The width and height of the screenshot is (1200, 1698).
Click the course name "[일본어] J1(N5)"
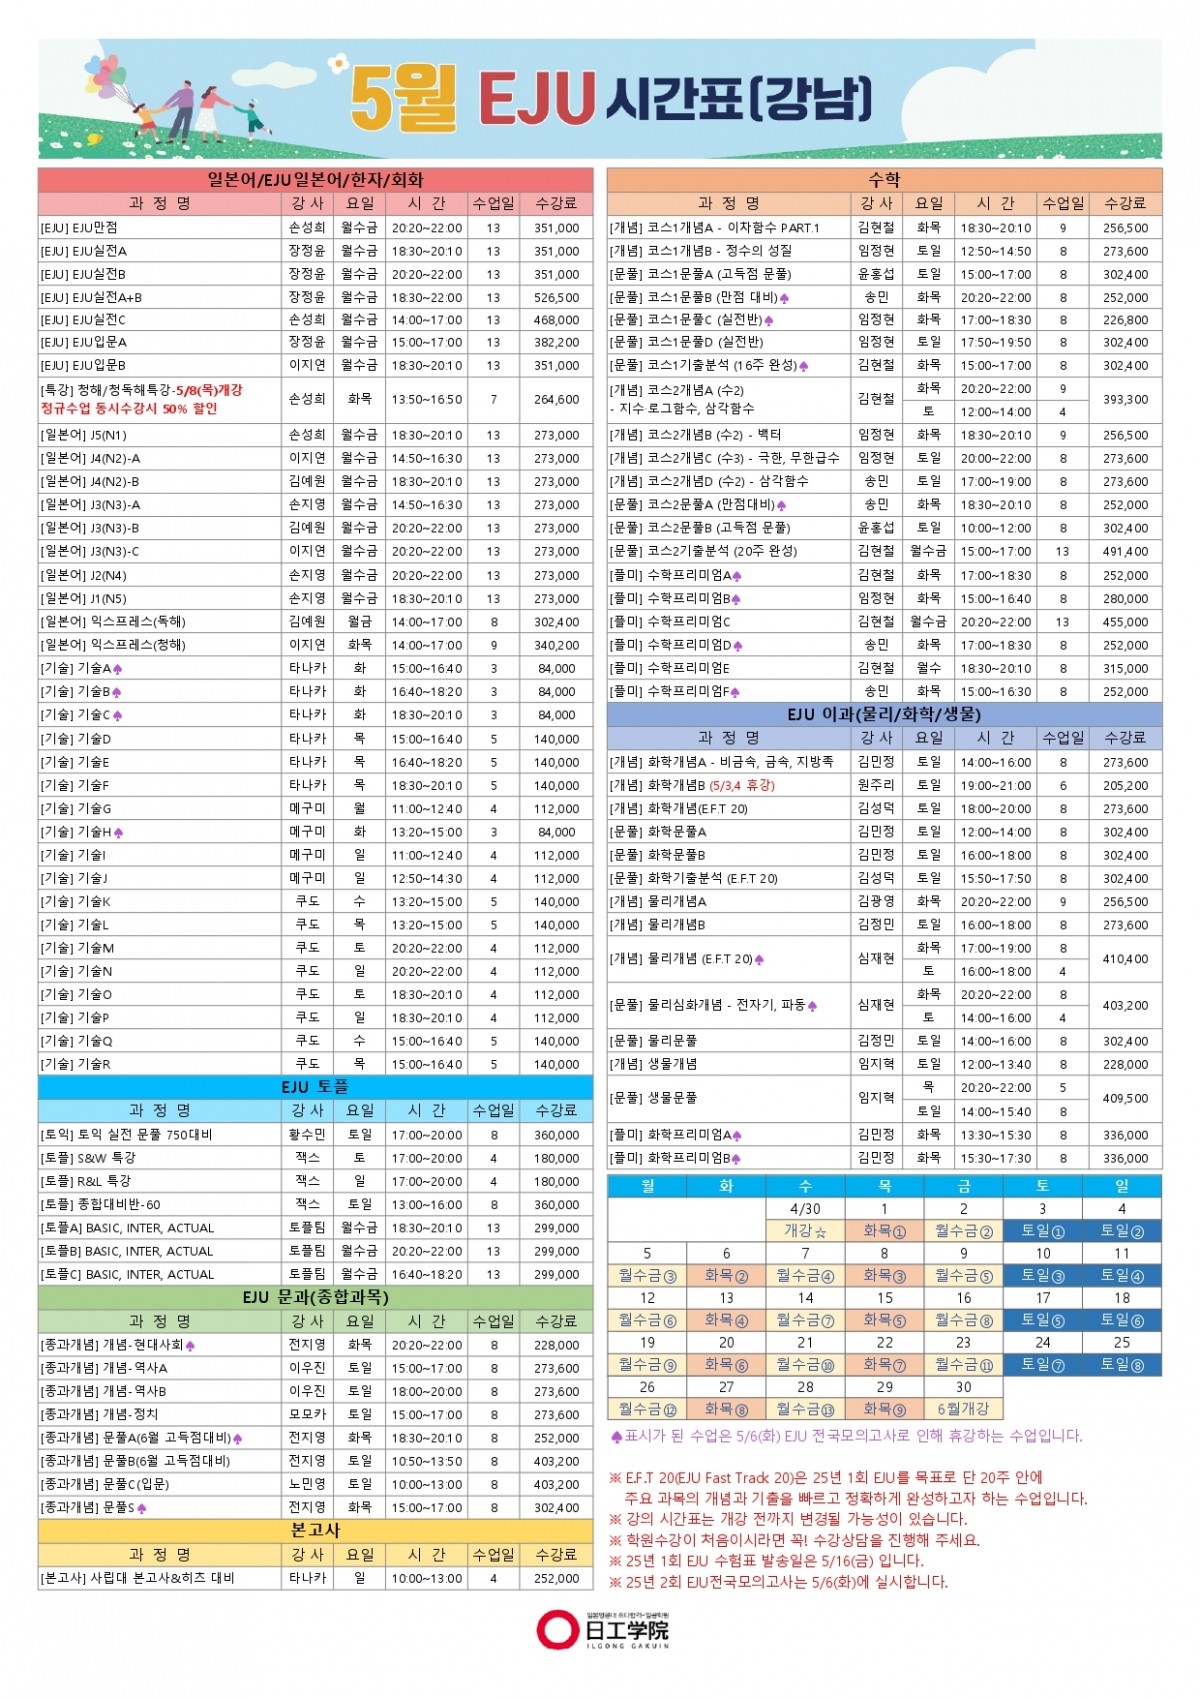(84, 598)
